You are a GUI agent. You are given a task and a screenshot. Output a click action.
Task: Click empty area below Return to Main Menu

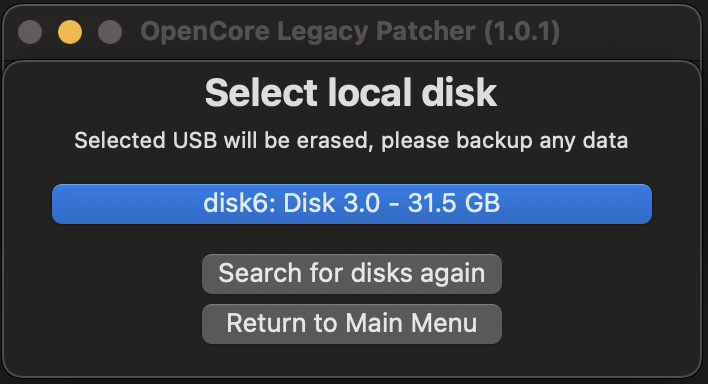pyautogui.click(x=352, y=361)
